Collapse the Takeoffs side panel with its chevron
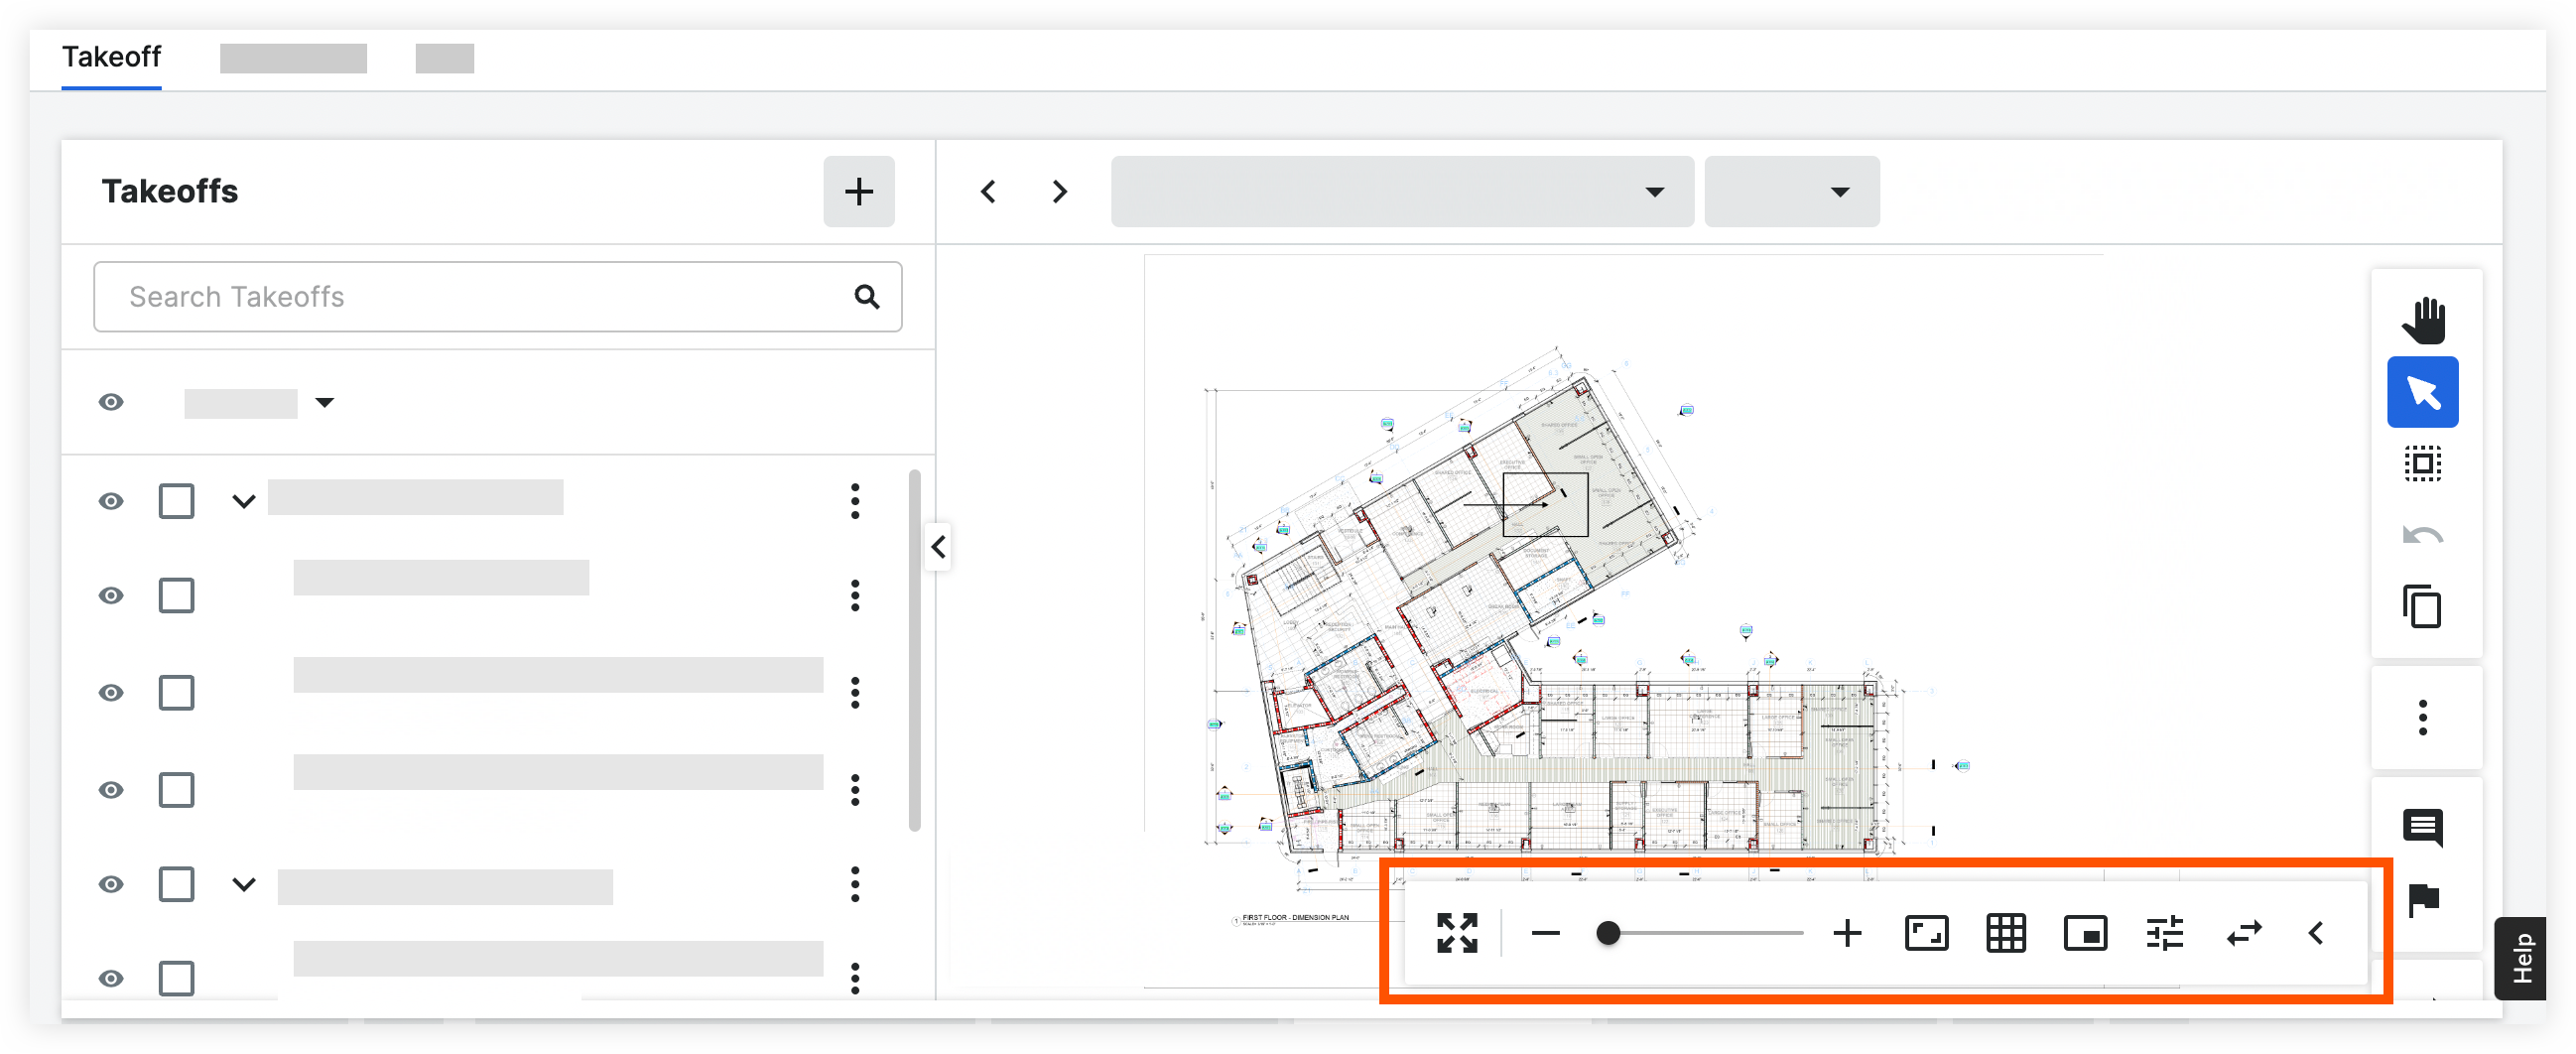The image size is (2576, 1054). [938, 548]
